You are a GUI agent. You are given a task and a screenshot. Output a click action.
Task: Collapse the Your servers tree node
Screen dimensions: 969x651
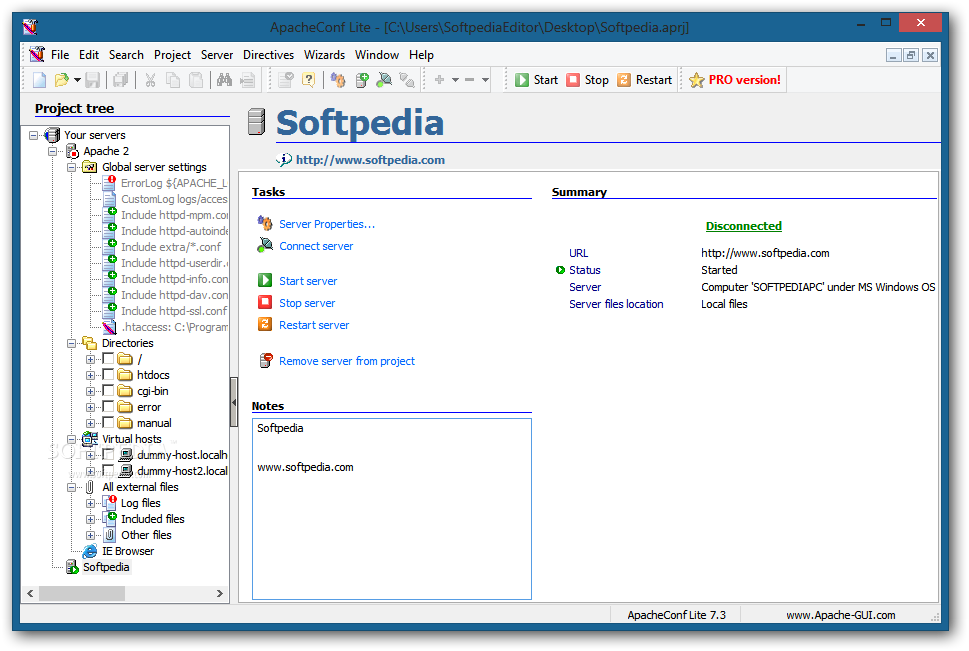click(x=33, y=135)
